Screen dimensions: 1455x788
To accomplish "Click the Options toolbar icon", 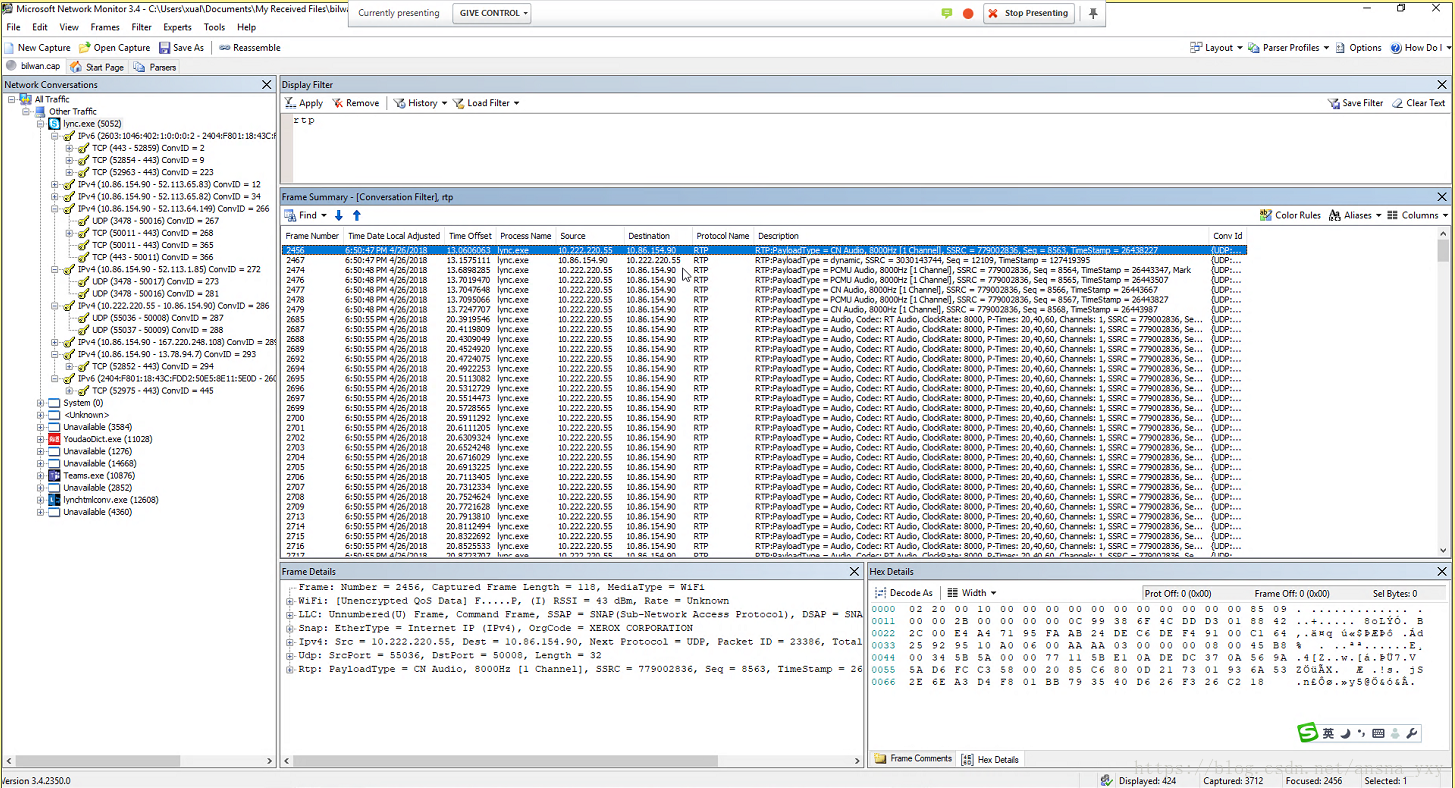I will 1341,48.
